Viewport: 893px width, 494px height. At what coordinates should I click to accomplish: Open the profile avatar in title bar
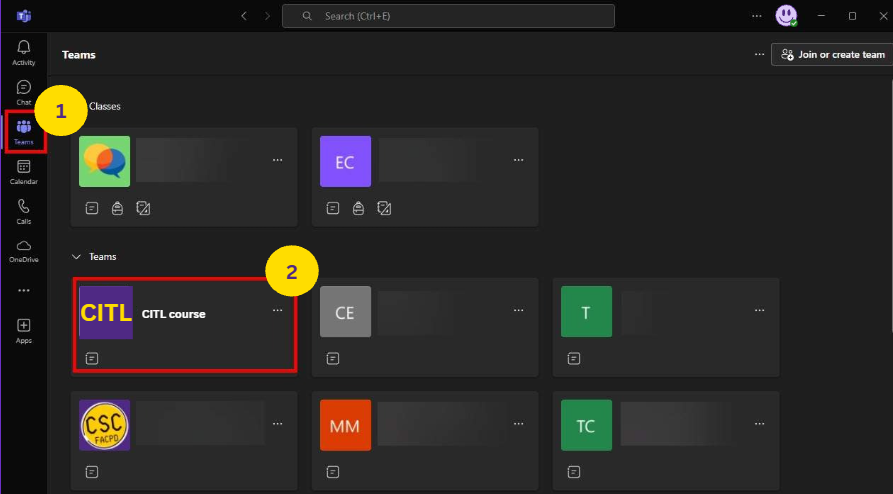click(x=785, y=16)
